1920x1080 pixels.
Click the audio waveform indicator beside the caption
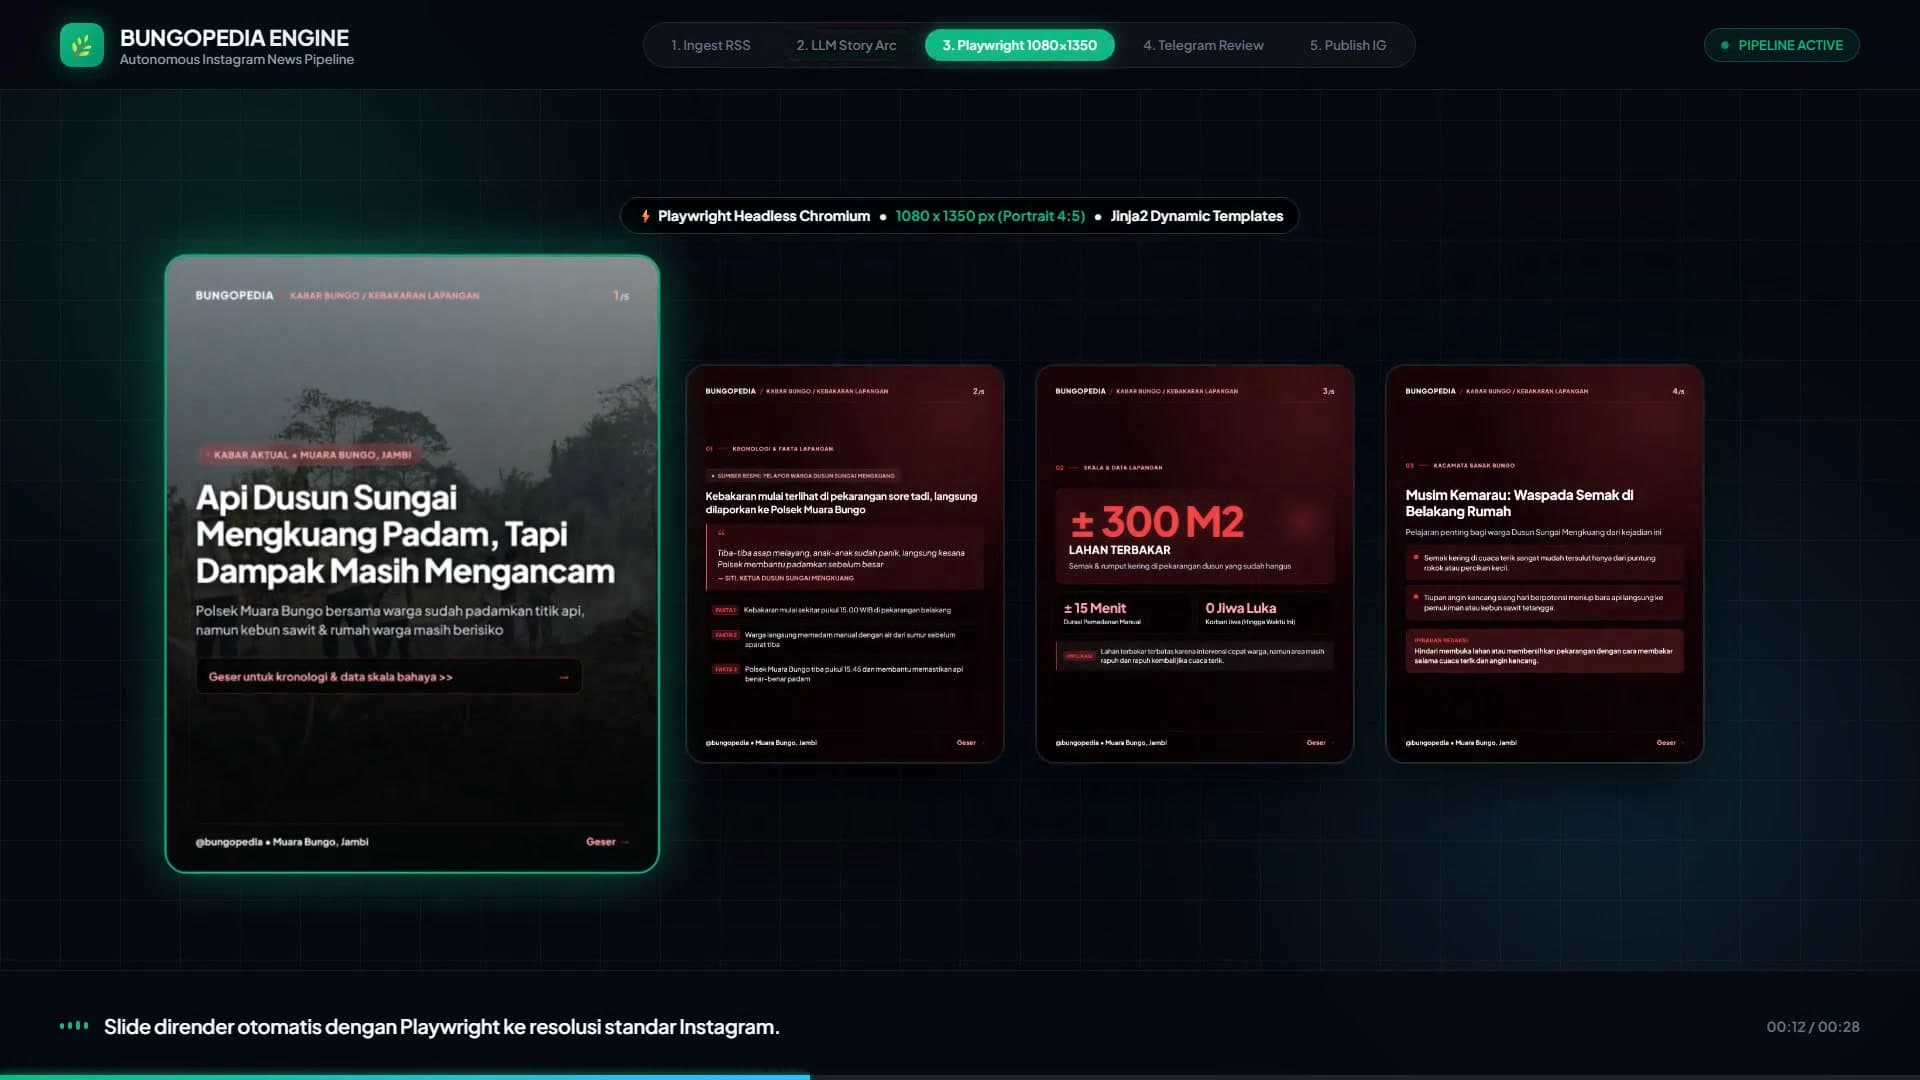(x=74, y=1026)
